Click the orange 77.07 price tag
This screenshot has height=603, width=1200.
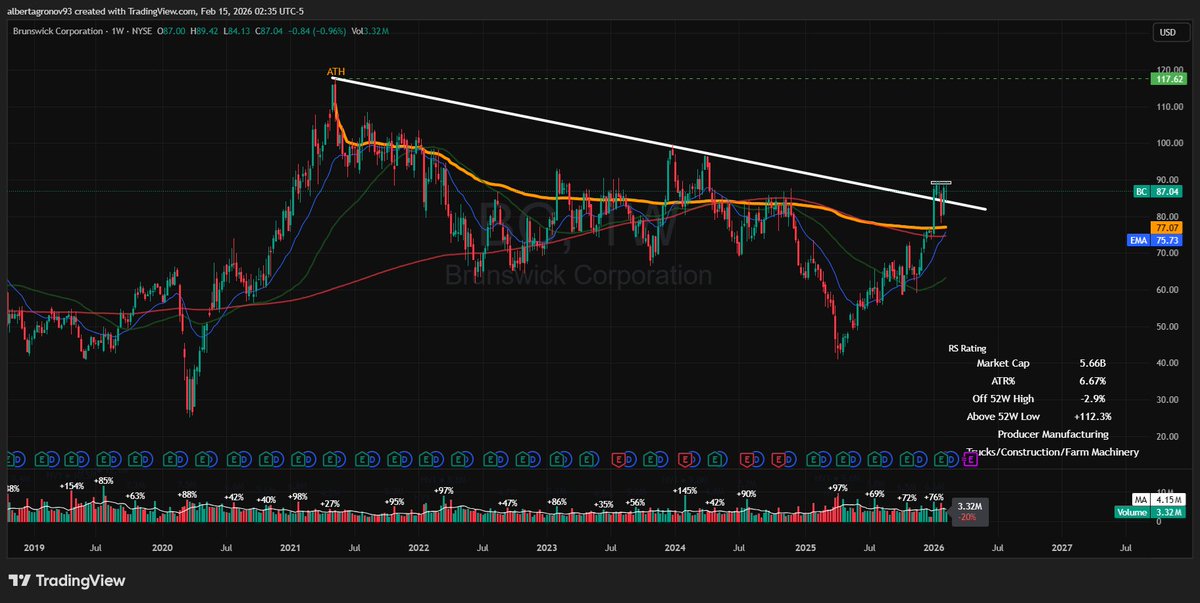1166,228
